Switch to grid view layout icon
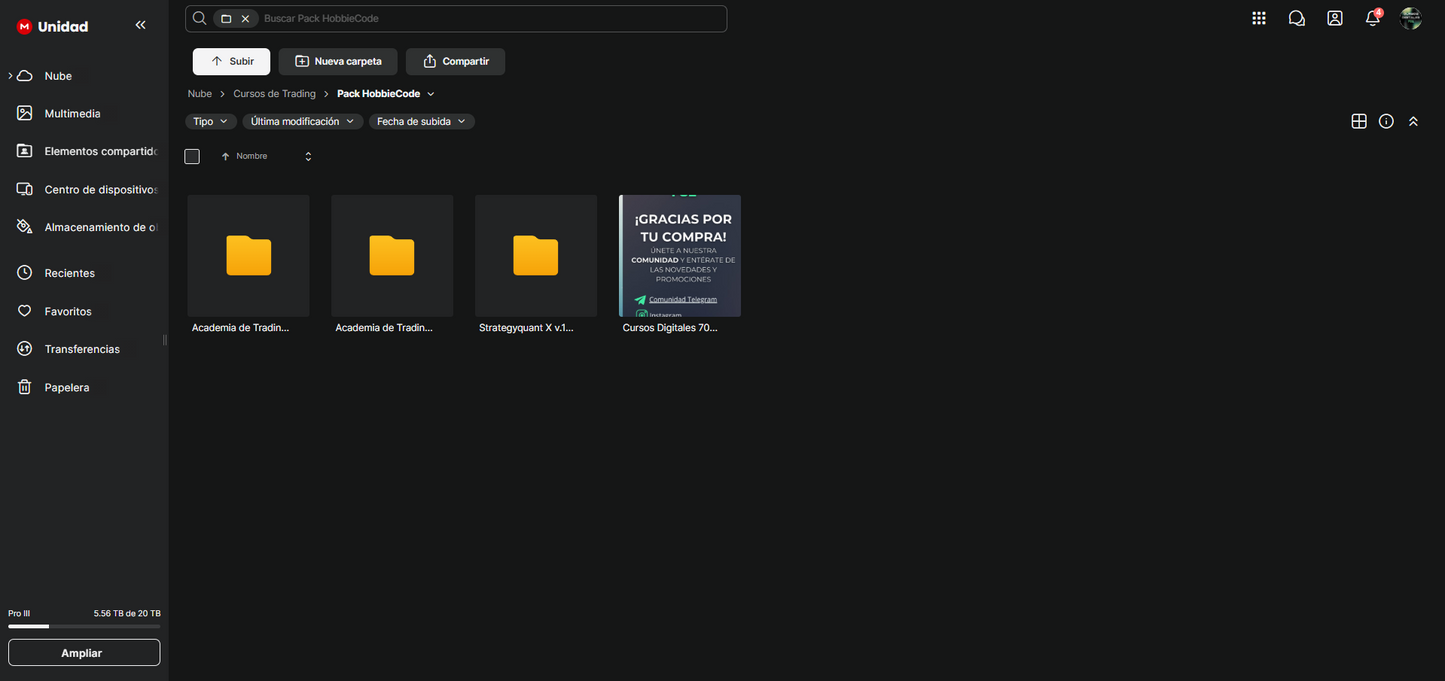Image resolution: width=1445 pixels, height=681 pixels. pos(1359,121)
